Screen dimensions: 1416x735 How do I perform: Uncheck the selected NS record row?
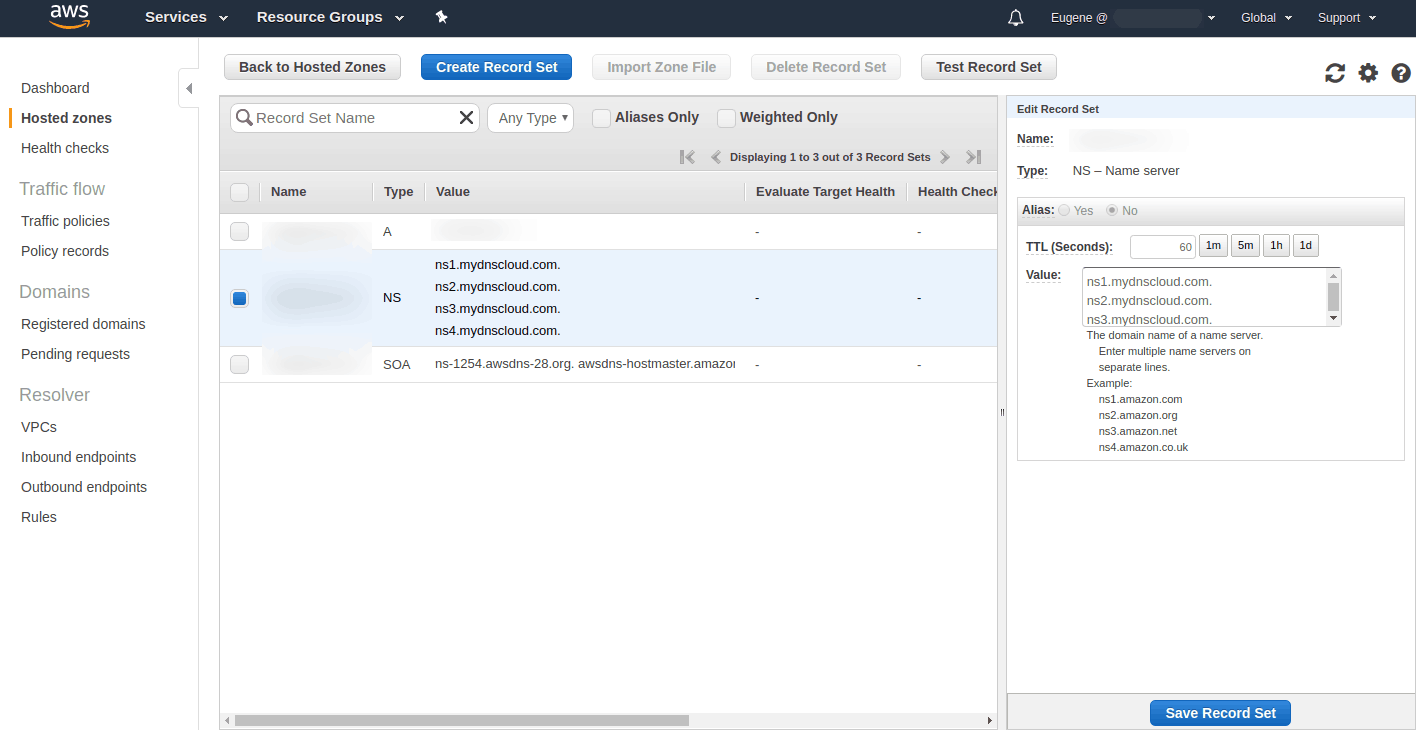click(x=239, y=297)
